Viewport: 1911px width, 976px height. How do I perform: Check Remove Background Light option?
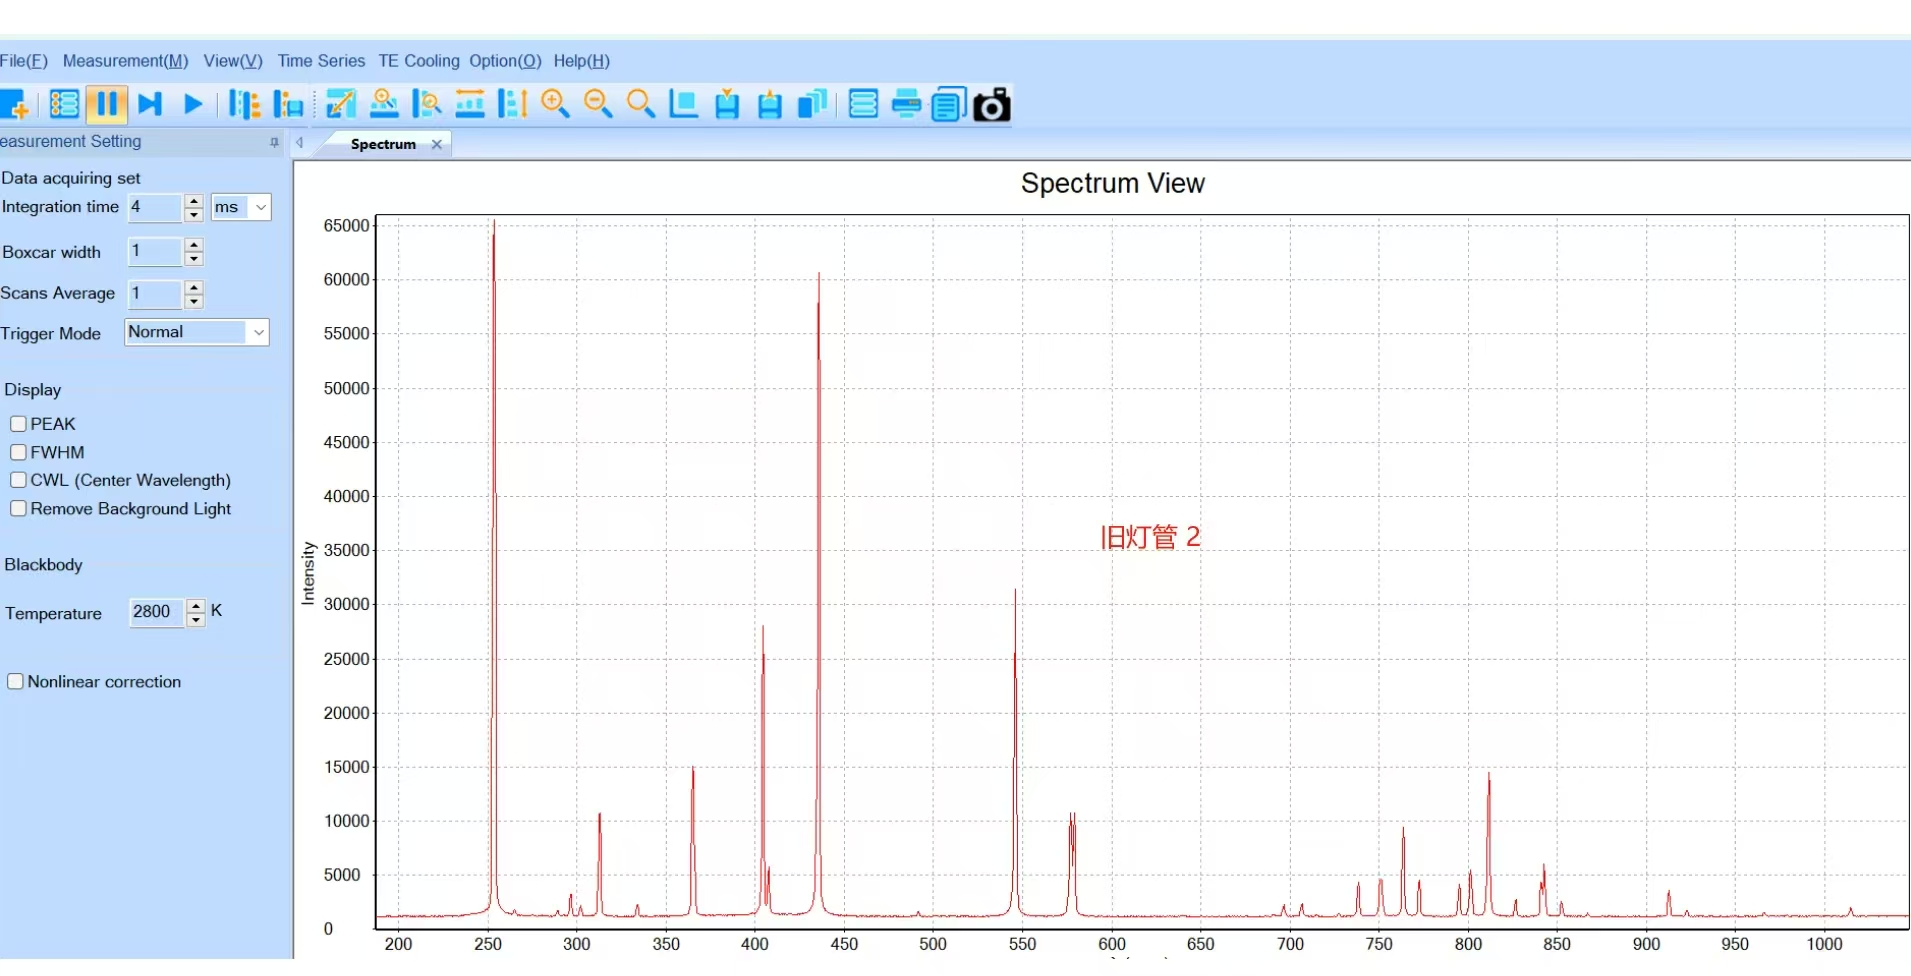pyautogui.click(x=18, y=509)
